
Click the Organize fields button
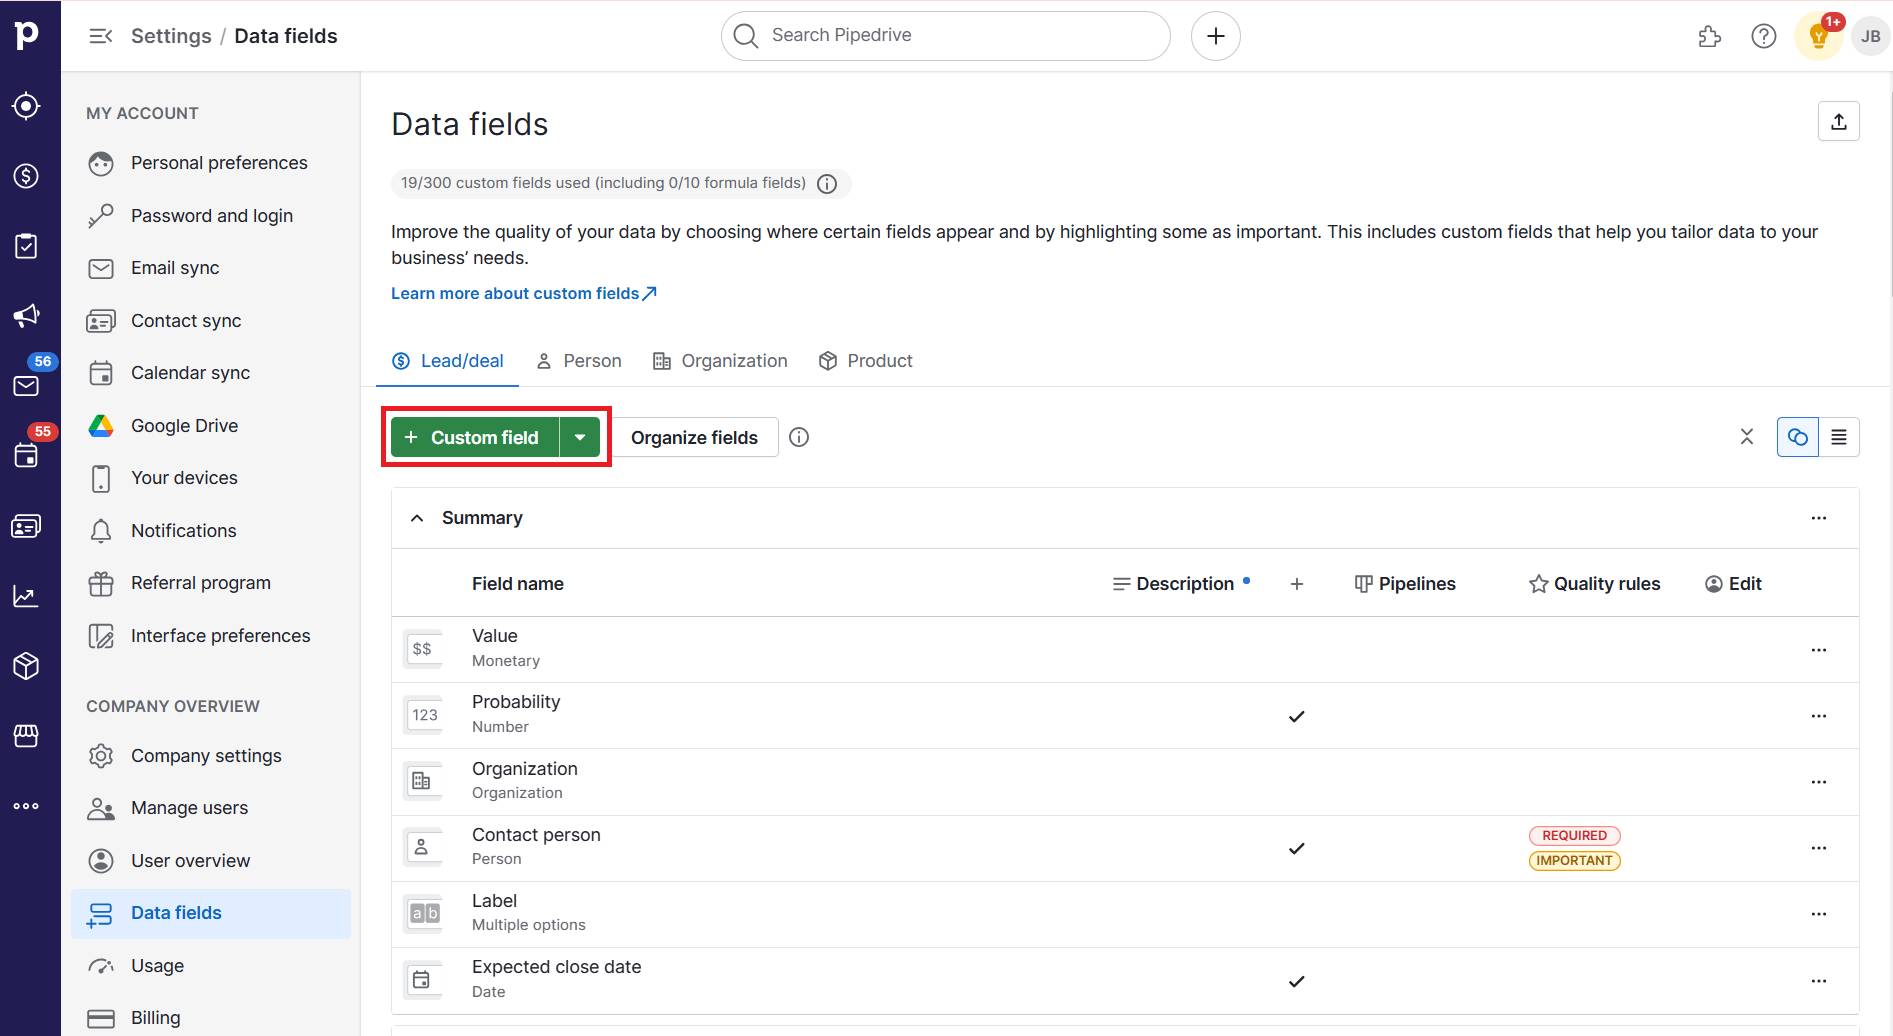pyautogui.click(x=694, y=437)
